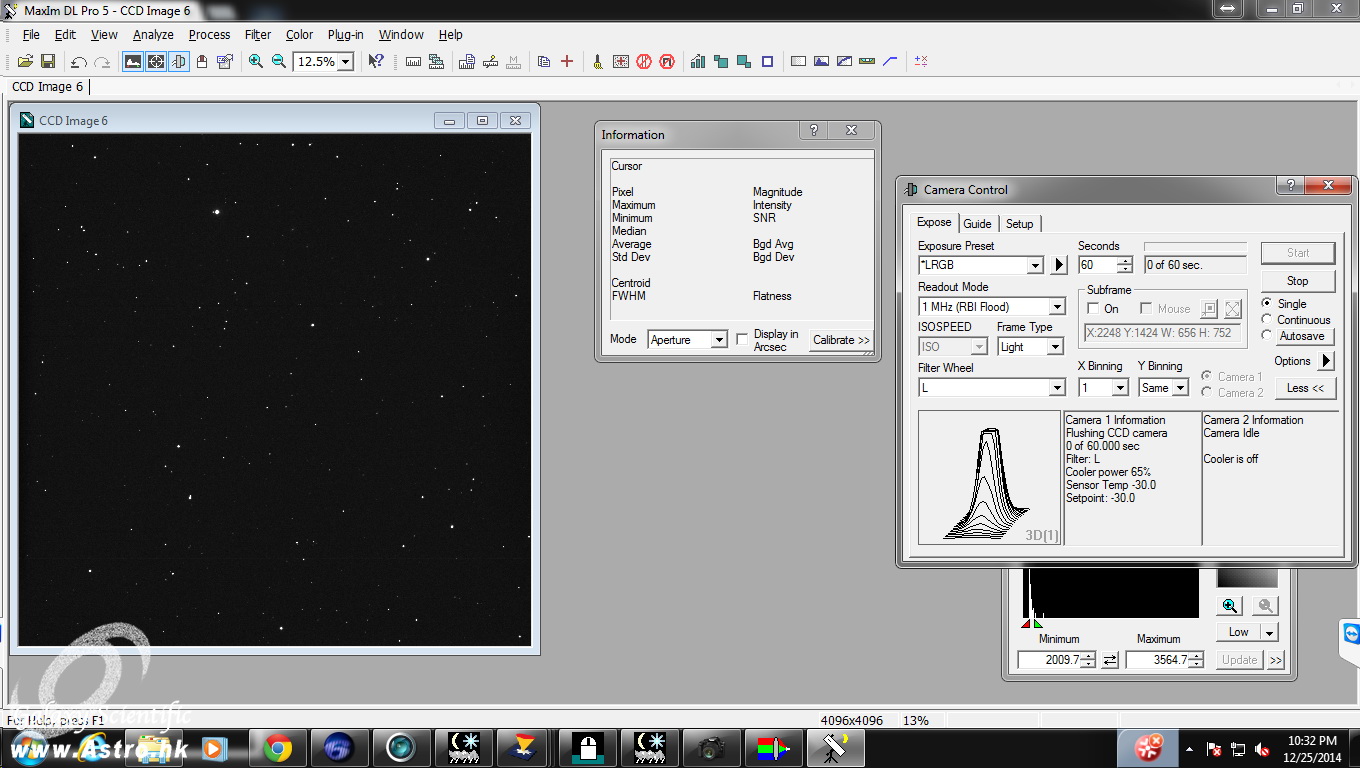Viewport: 1360px width, 768px height.
Task: Open the Frame Type dropdown
Action: 1054,347
